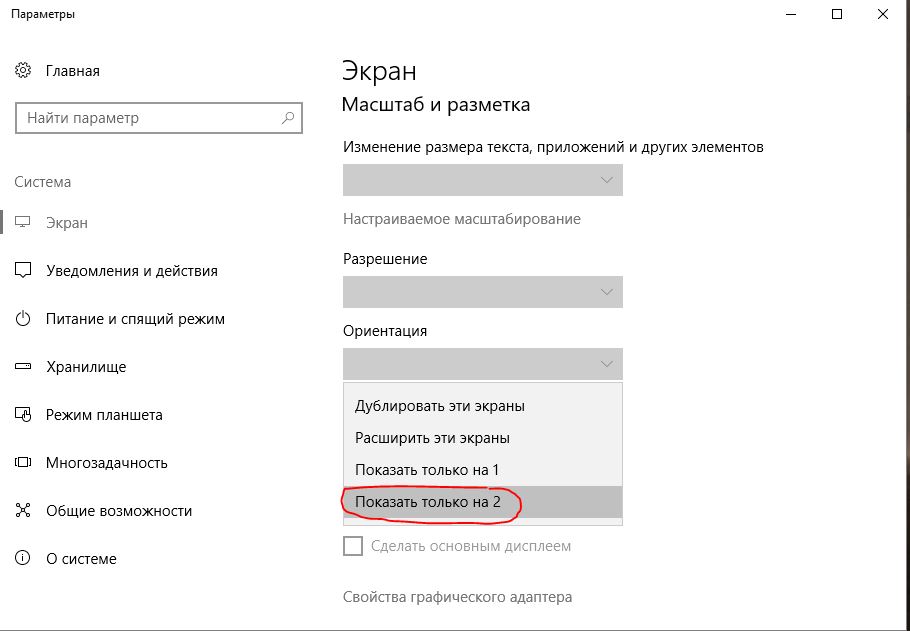Click the Главная gear icon
Image resolution: width=910 pixels, height=631 pixels.
(x=24, y=71)
